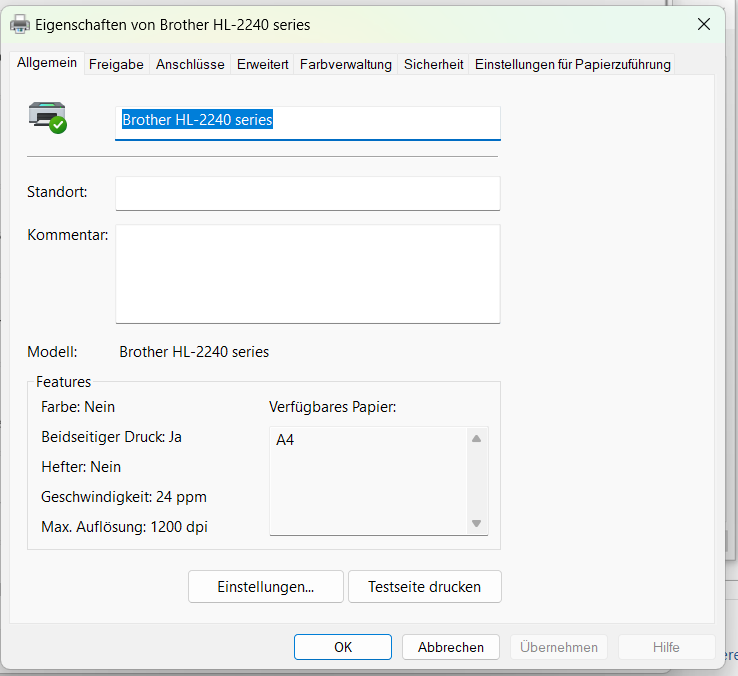Screen dimensions: 738x676
Task: Open the Freigabe tab
Action: click(116, 64)
